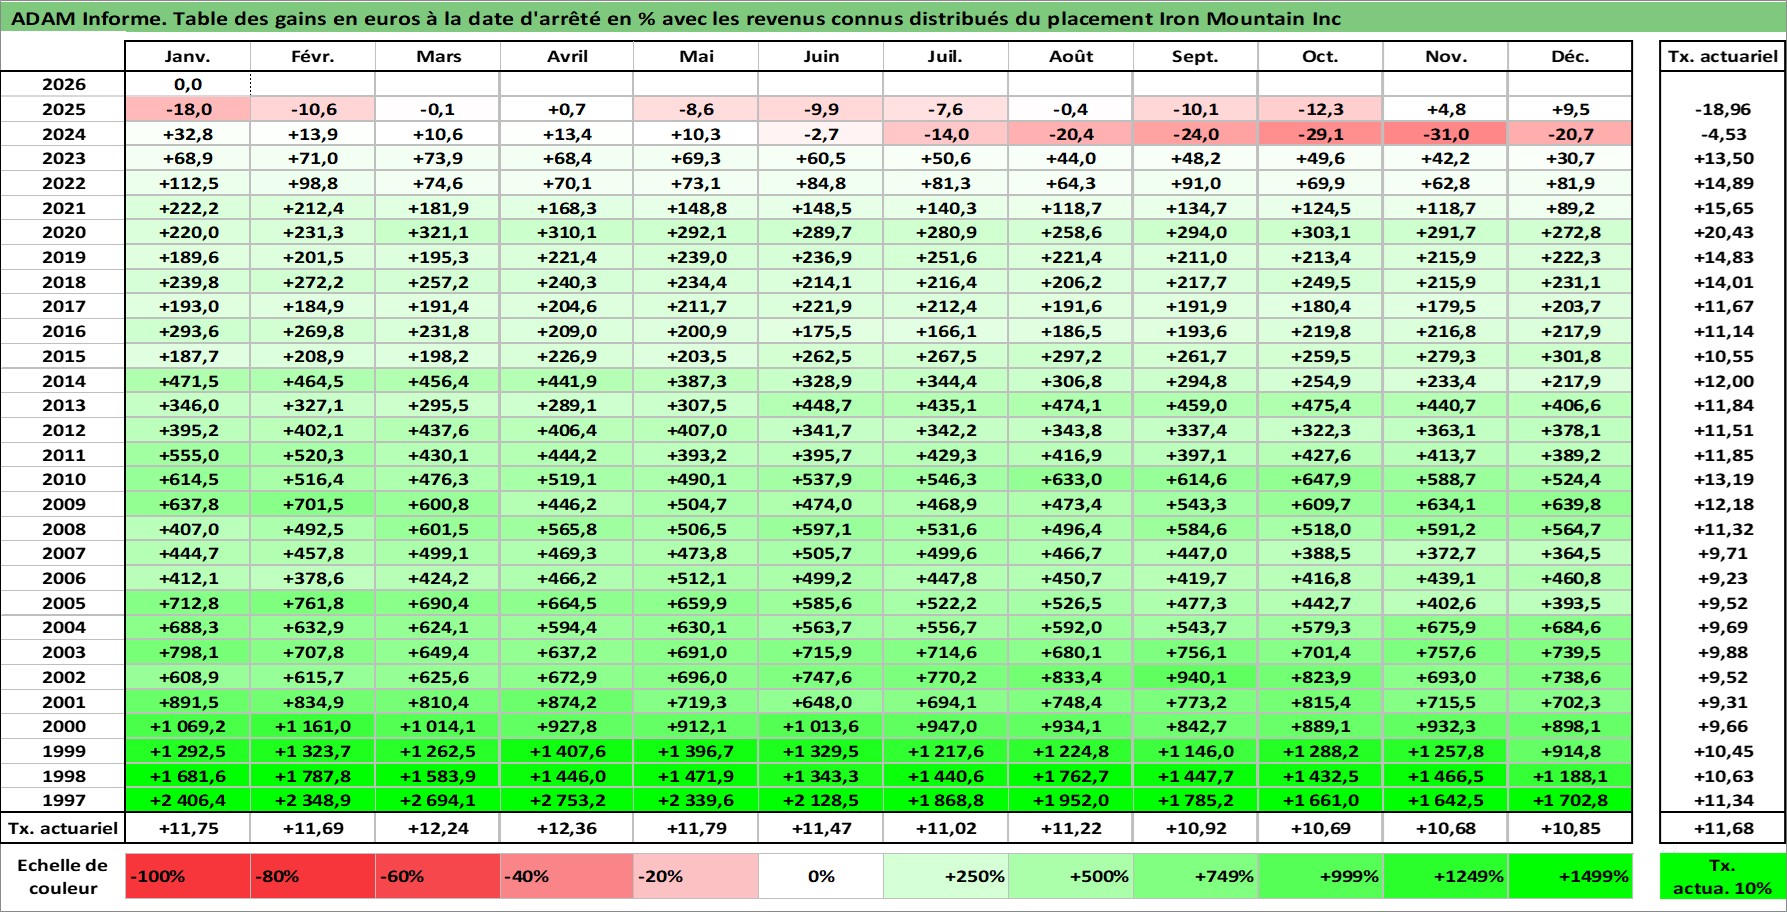Select the cell with value -31,0

[1446, 134]
